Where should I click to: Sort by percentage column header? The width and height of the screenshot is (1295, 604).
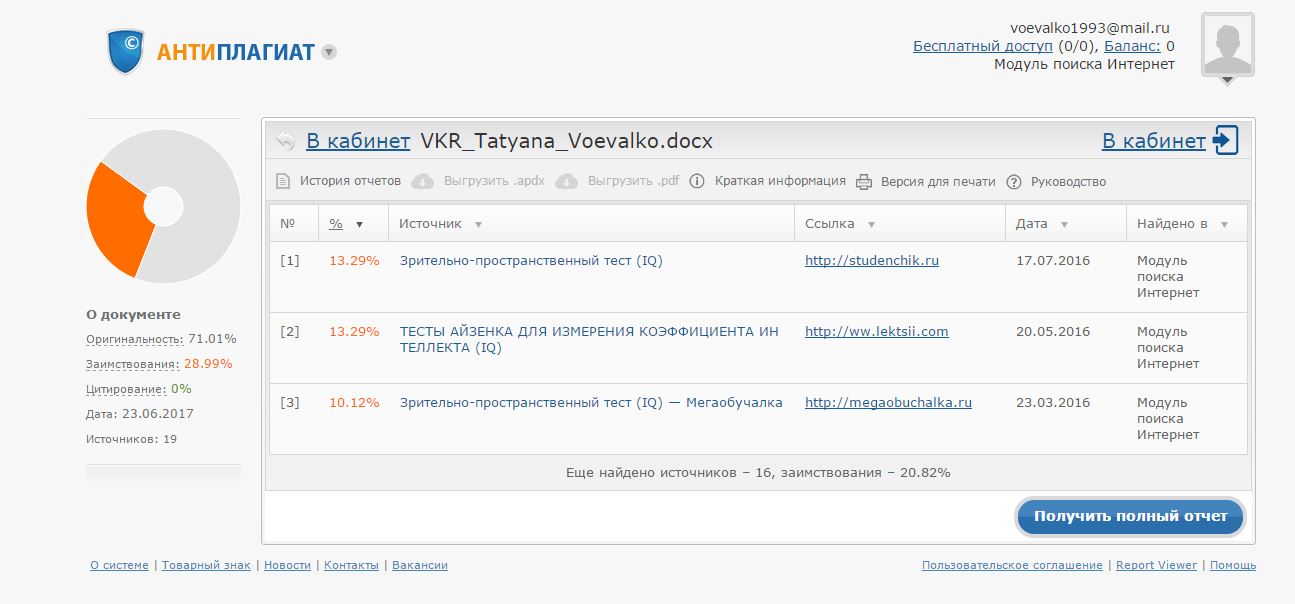(x=336, y=224)
